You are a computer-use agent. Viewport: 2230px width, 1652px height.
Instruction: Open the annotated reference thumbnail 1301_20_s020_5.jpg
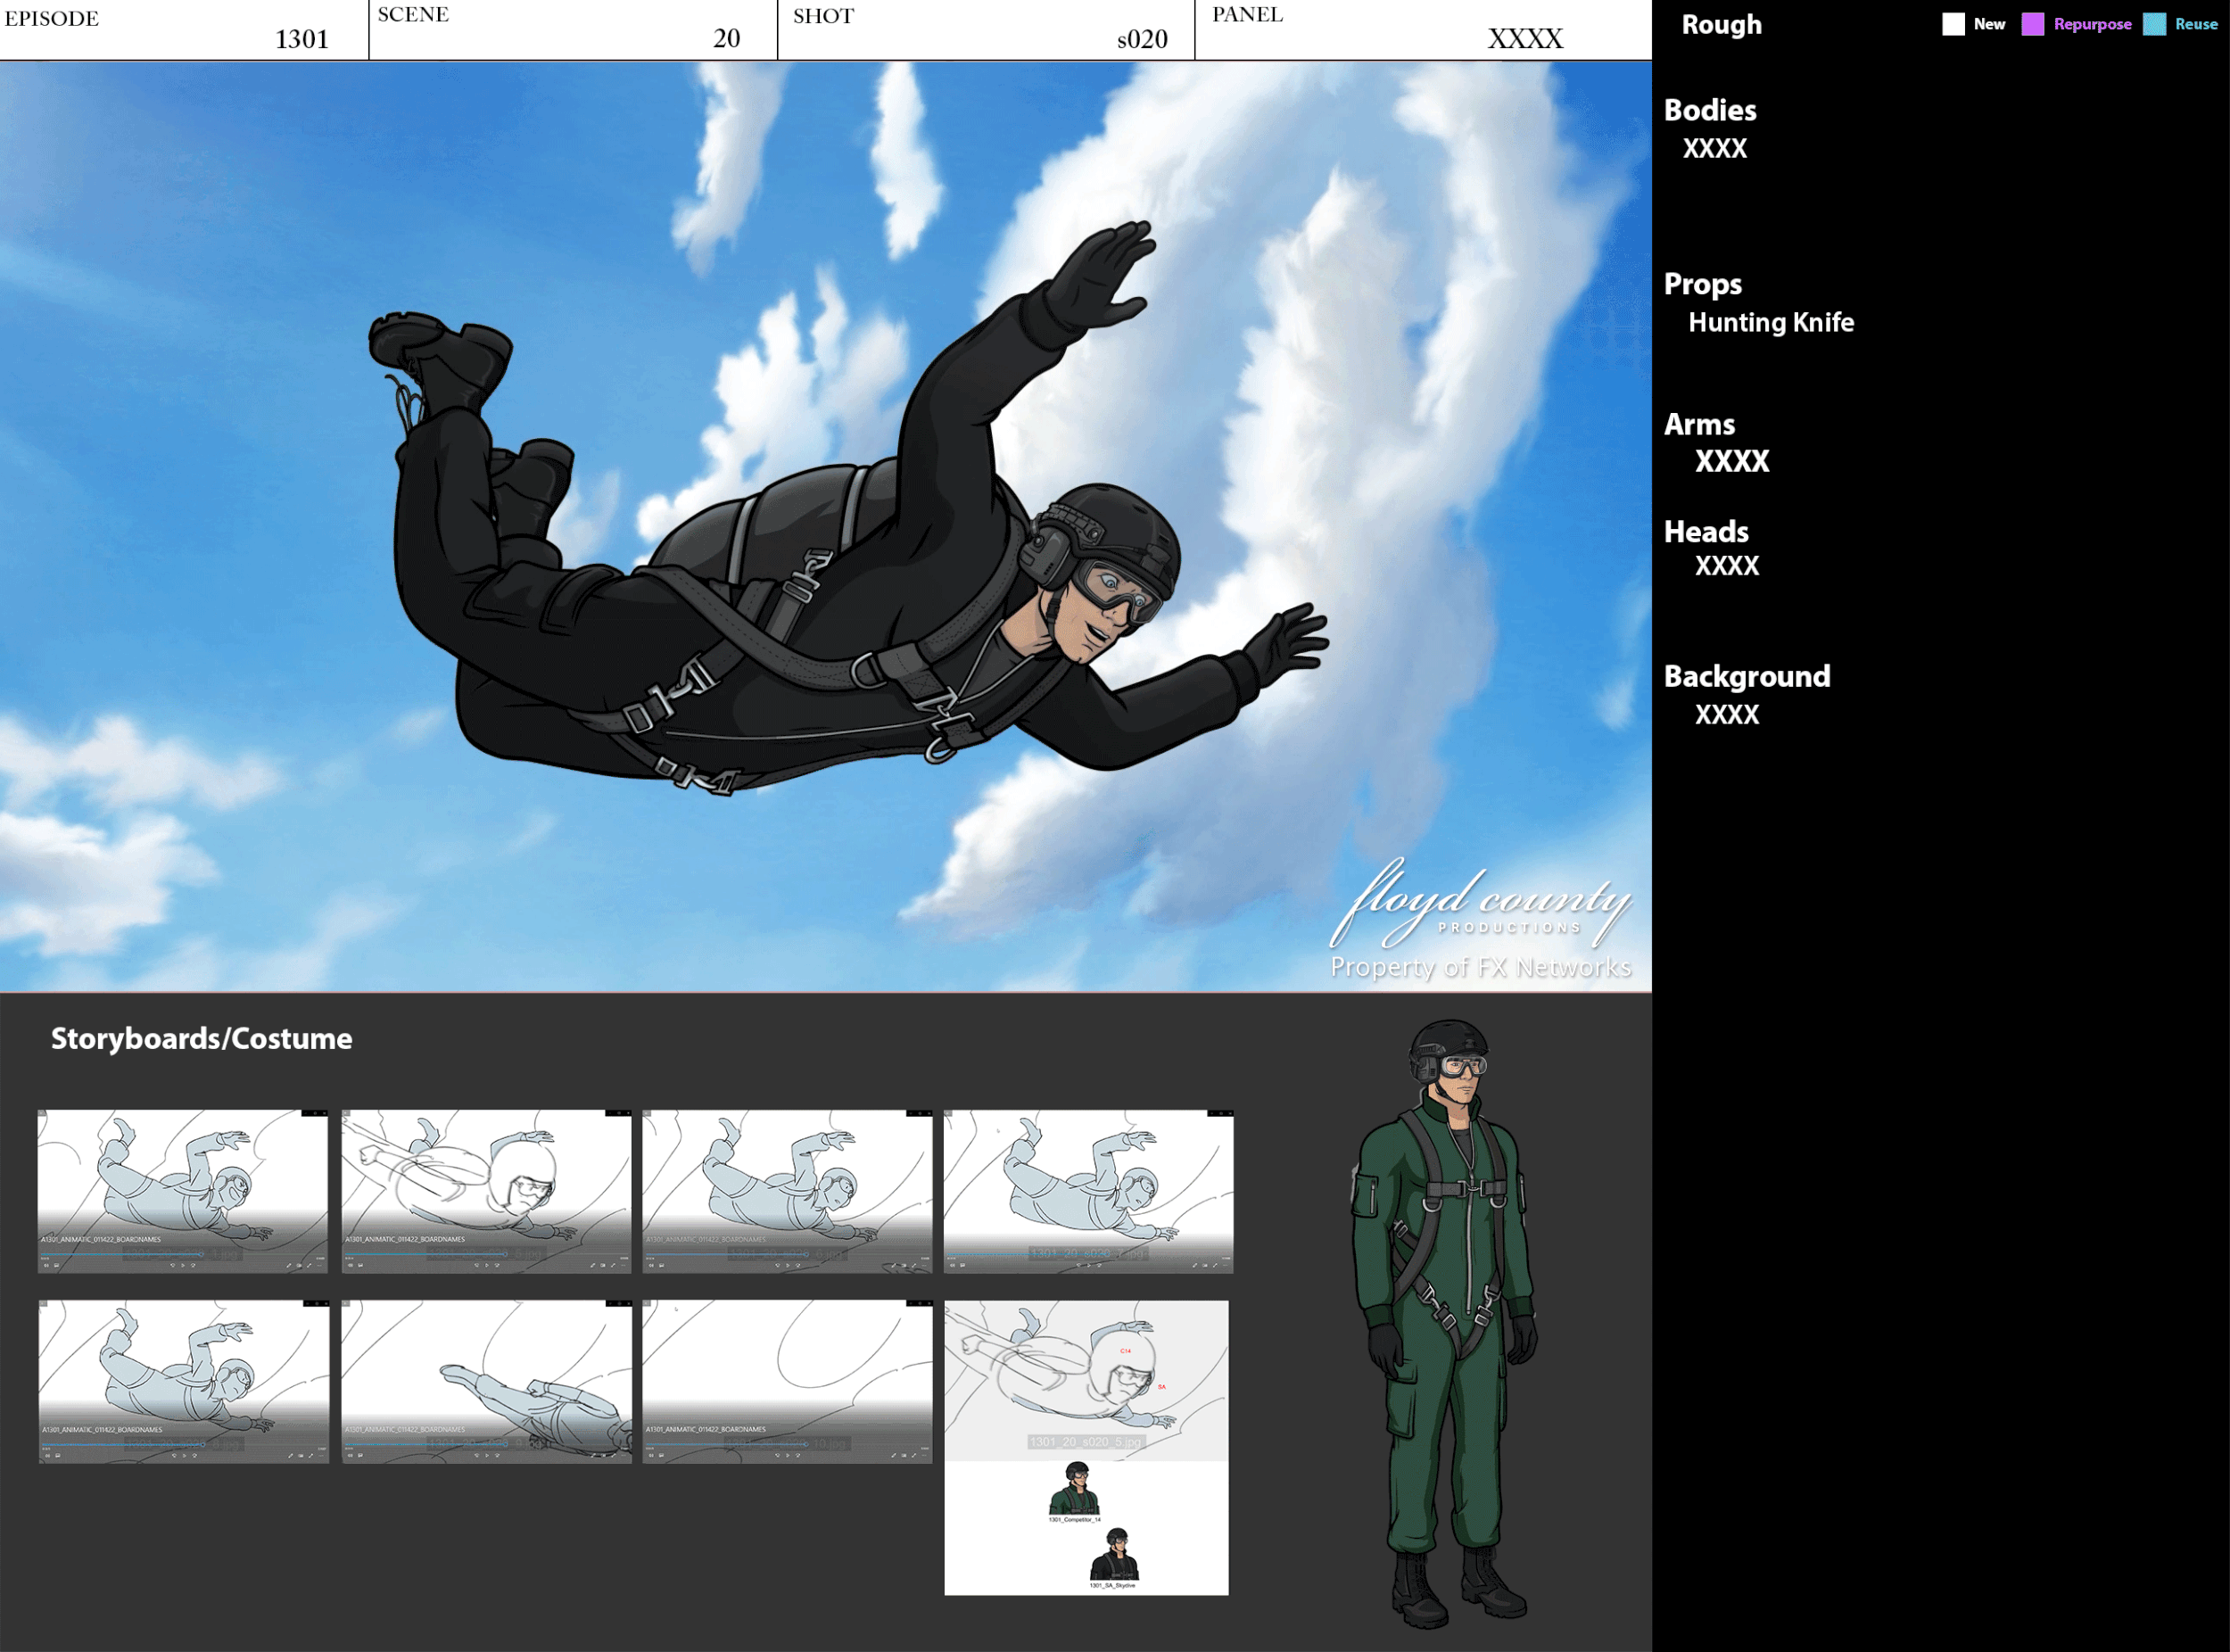coord(1086,1380)
